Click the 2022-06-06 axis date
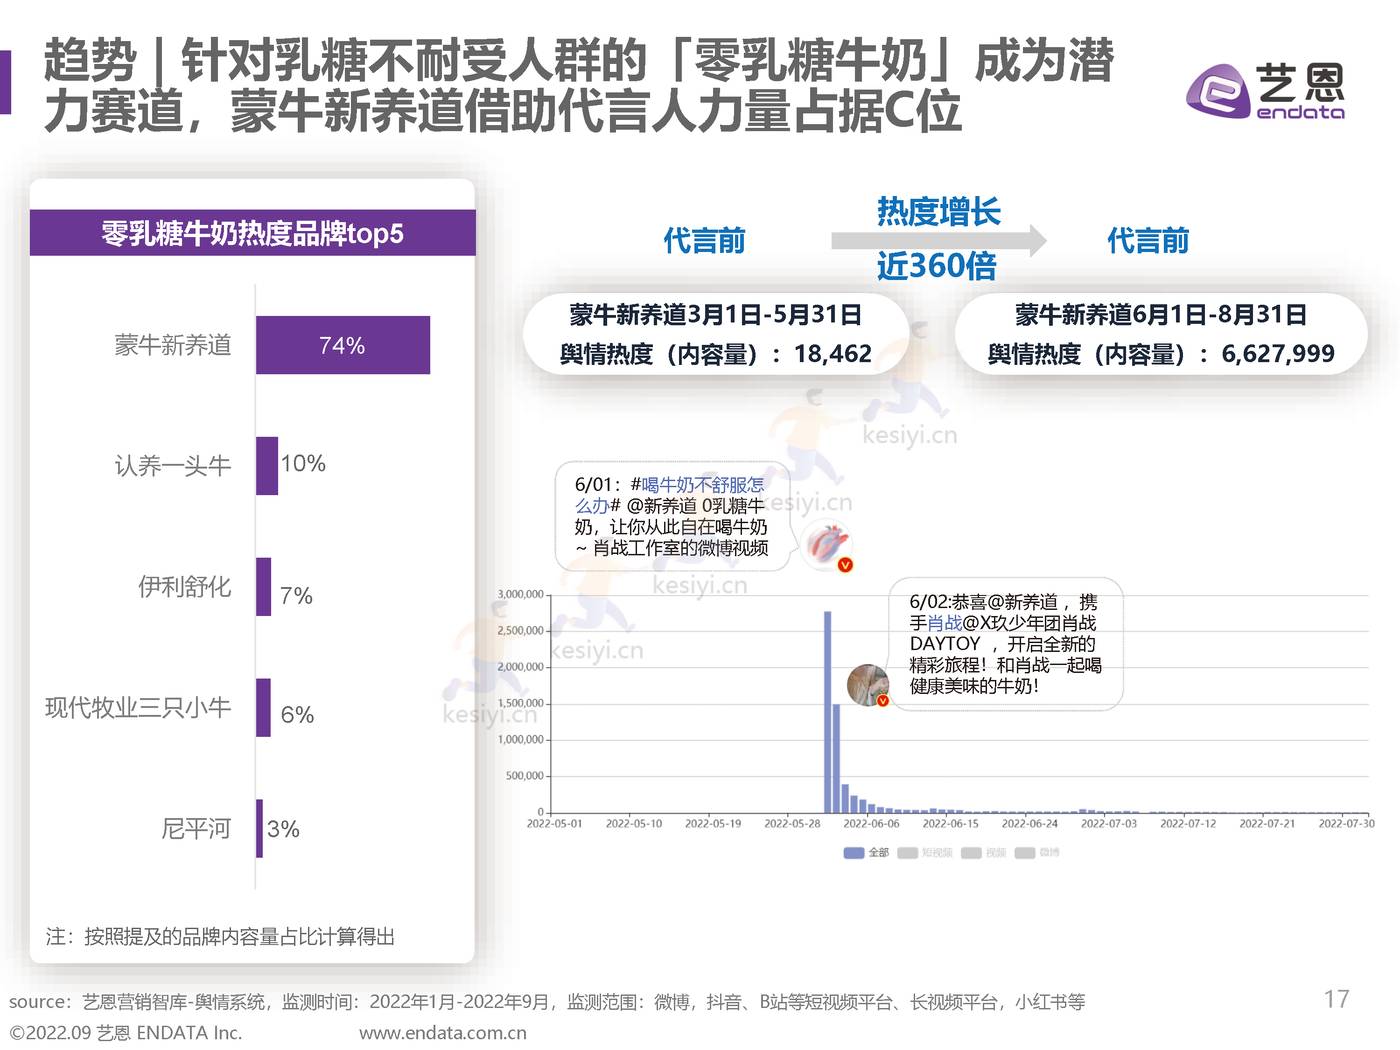Viewport: 1400px width, 1050px height. pyautogui.click(x=871, y=824)
